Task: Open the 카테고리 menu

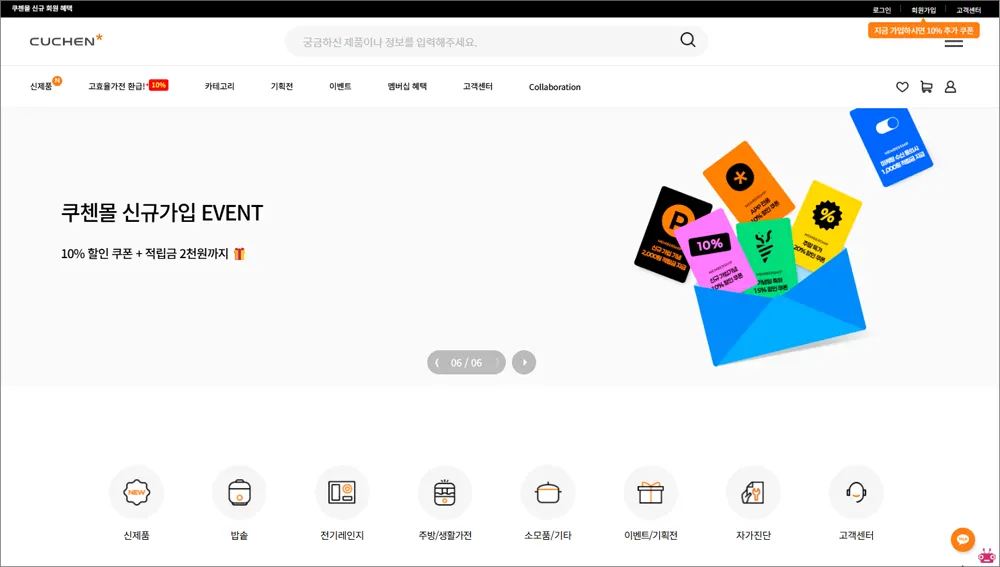Action: pyautogui.click(x=219, y=87)
